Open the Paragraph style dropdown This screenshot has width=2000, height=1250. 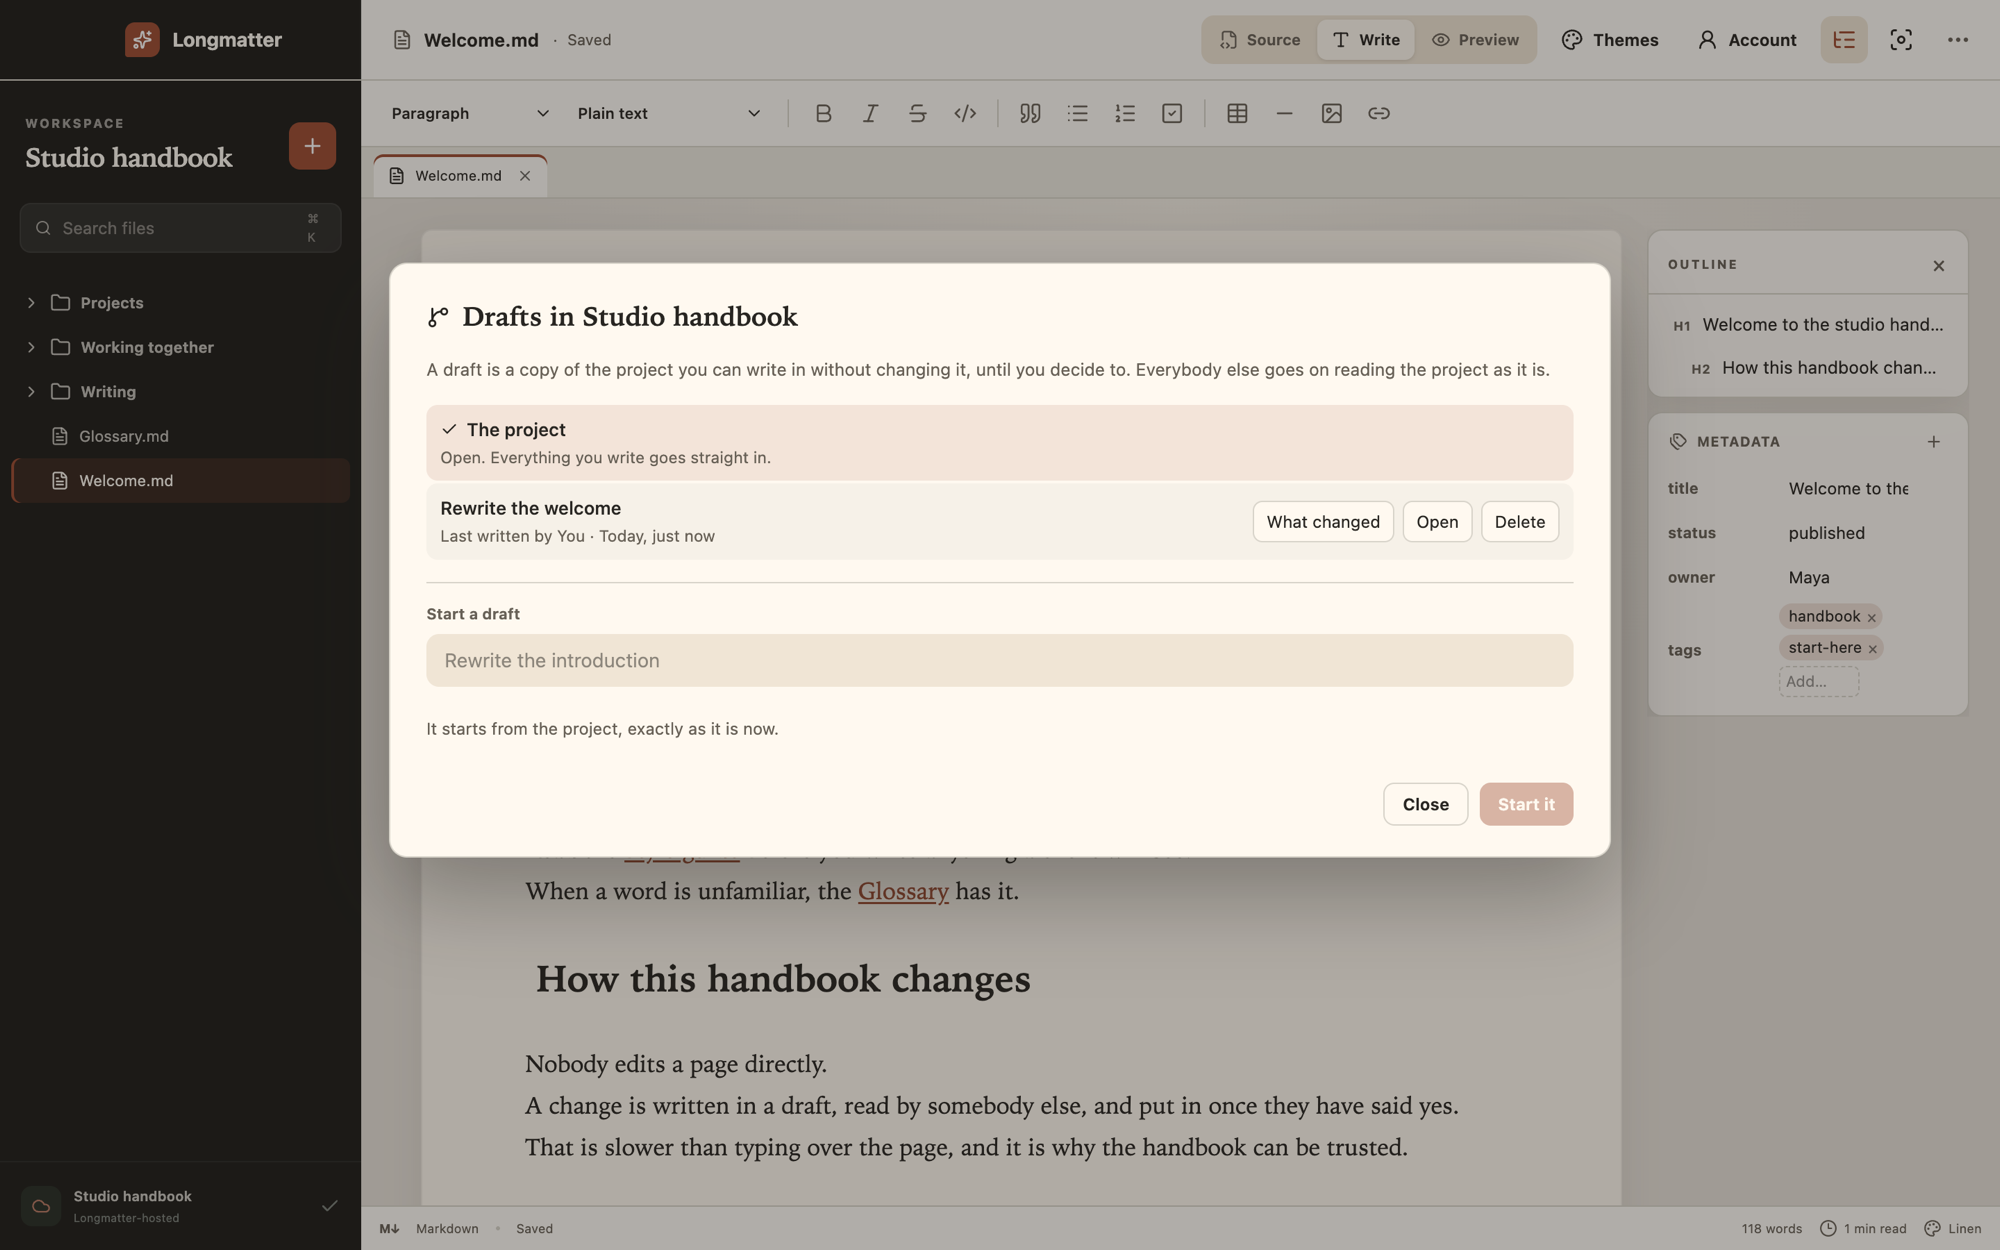click(470, 113)
